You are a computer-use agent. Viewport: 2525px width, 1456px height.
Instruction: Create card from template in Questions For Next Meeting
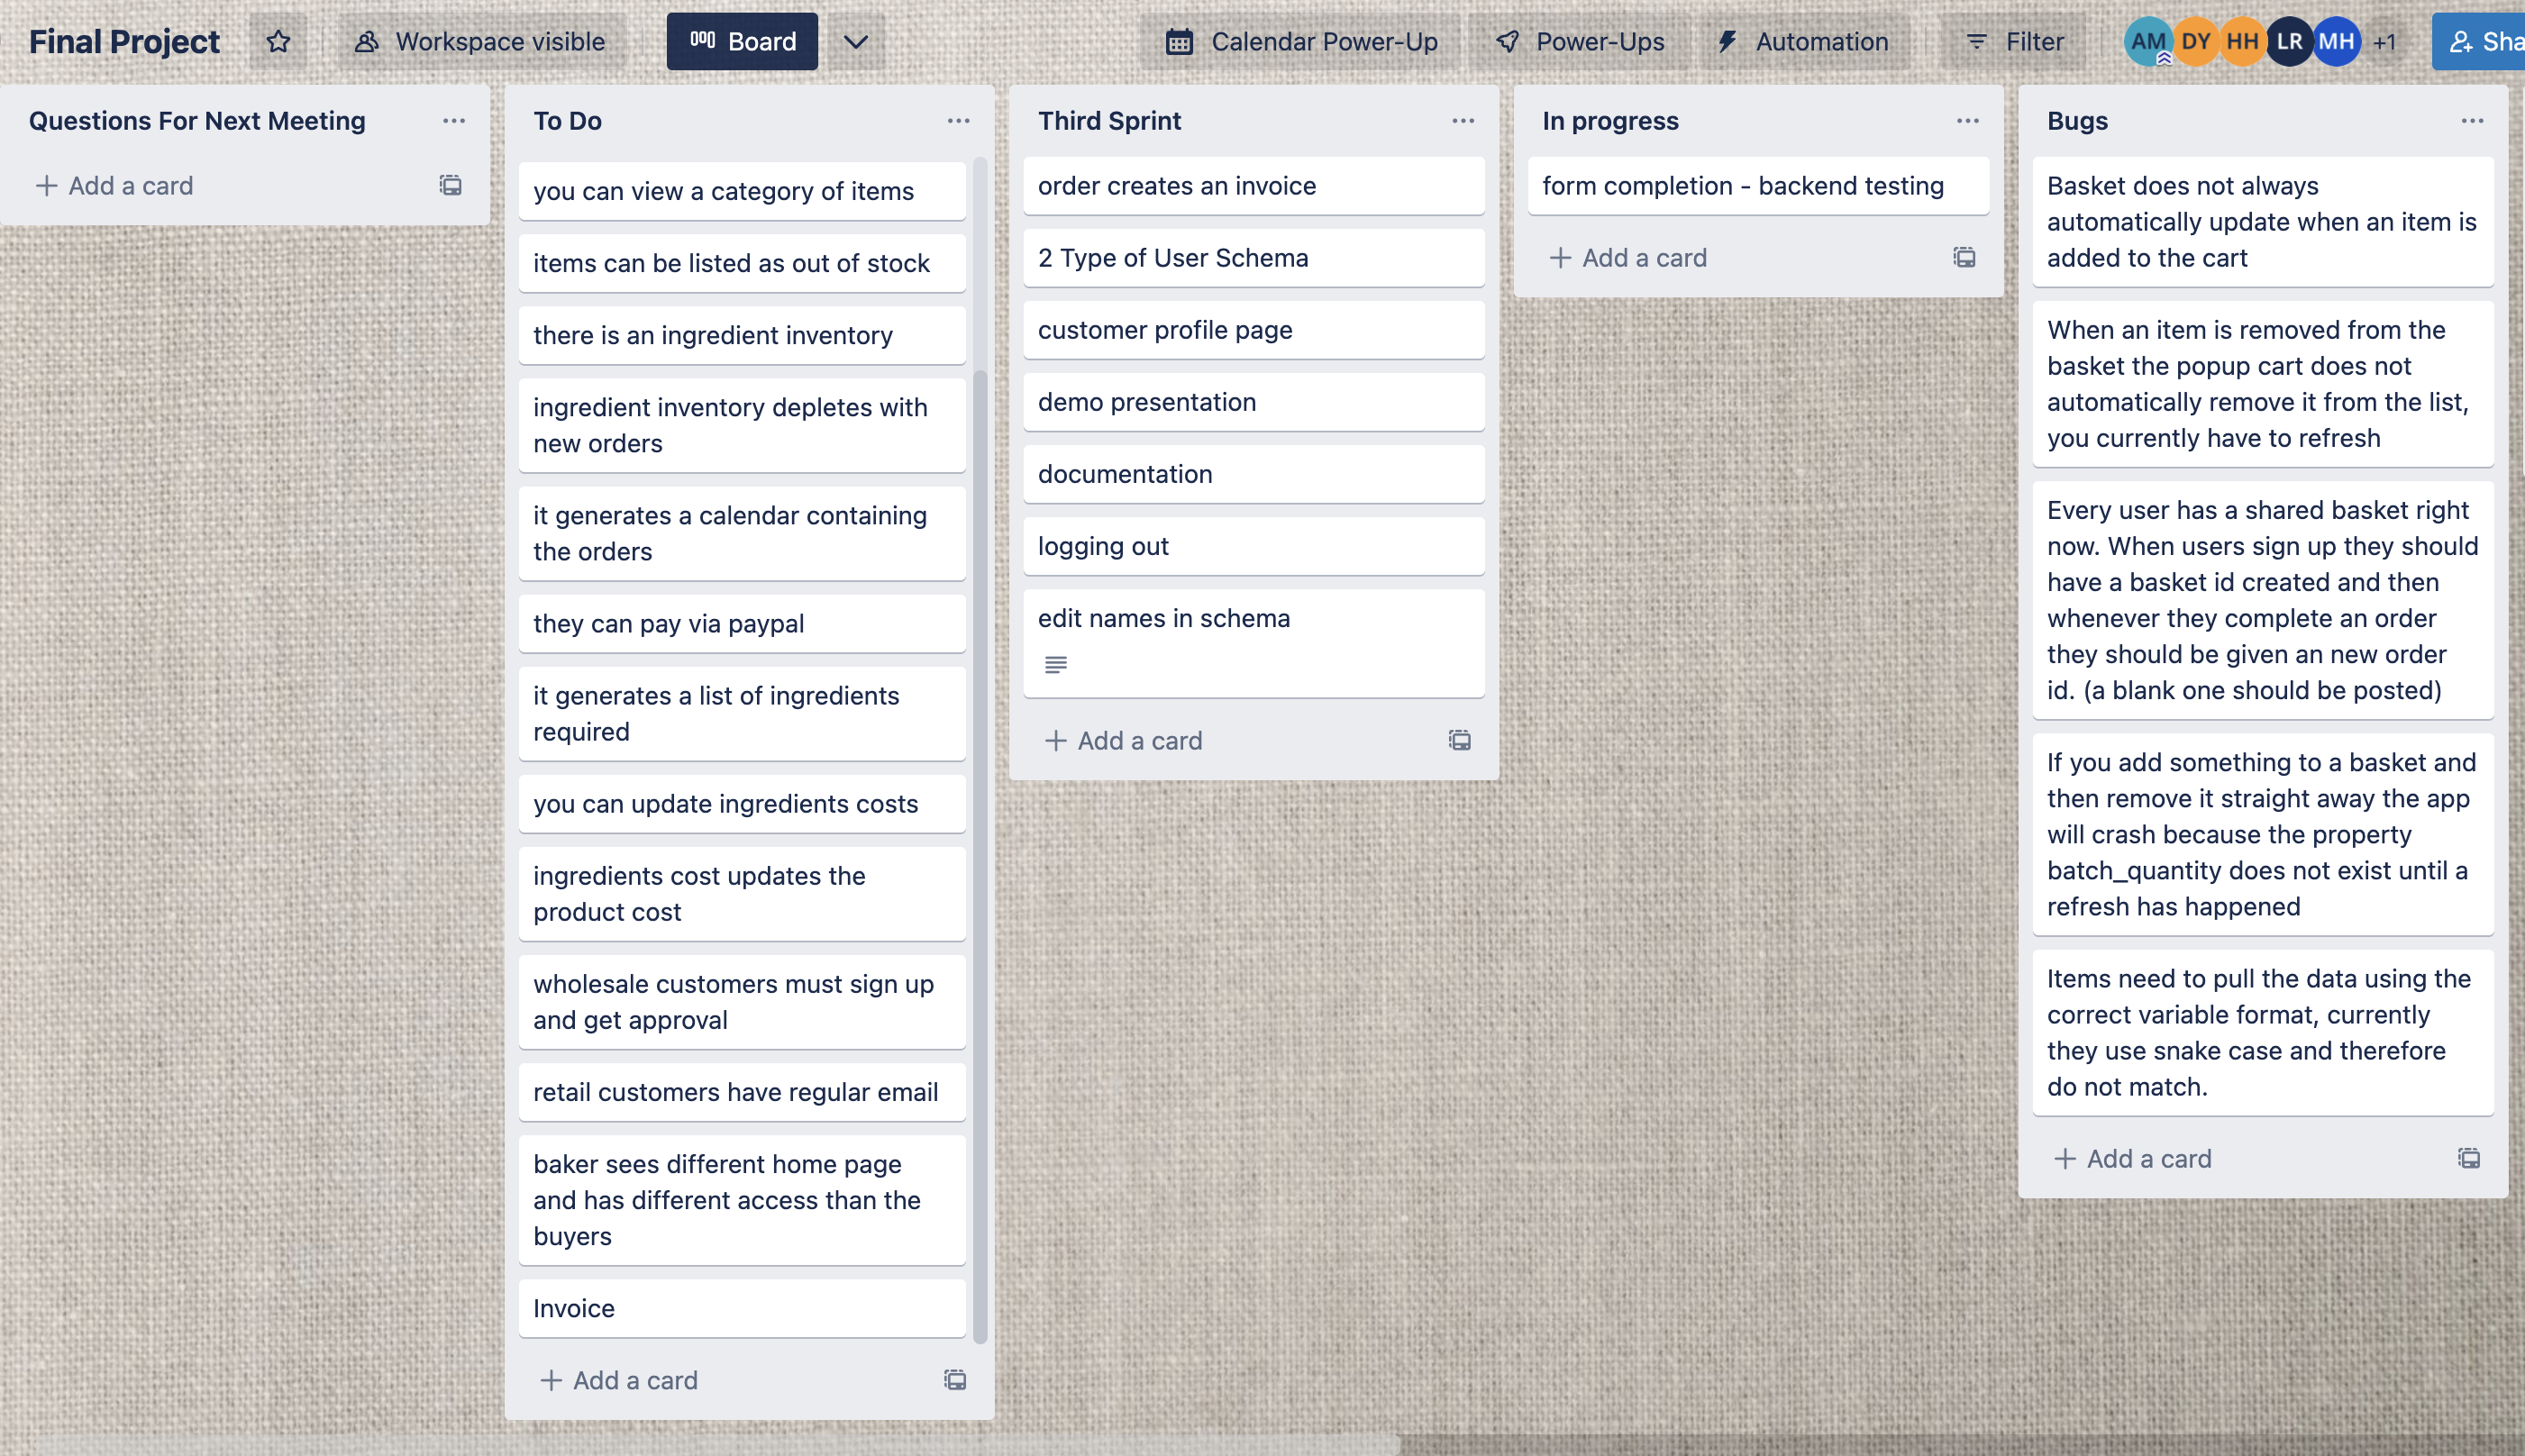click(x=451, y=186)
